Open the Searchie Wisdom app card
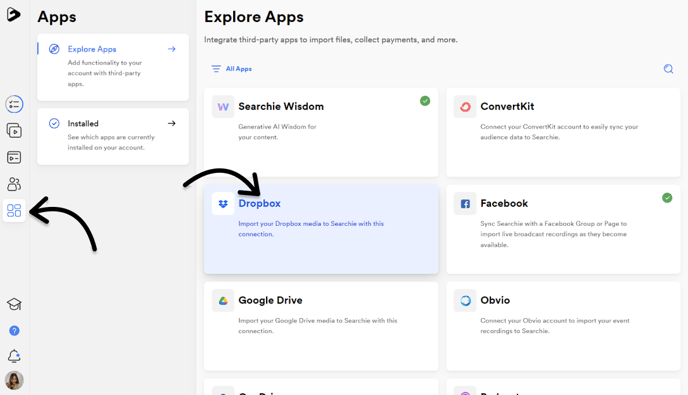 [x=321, y=133]
